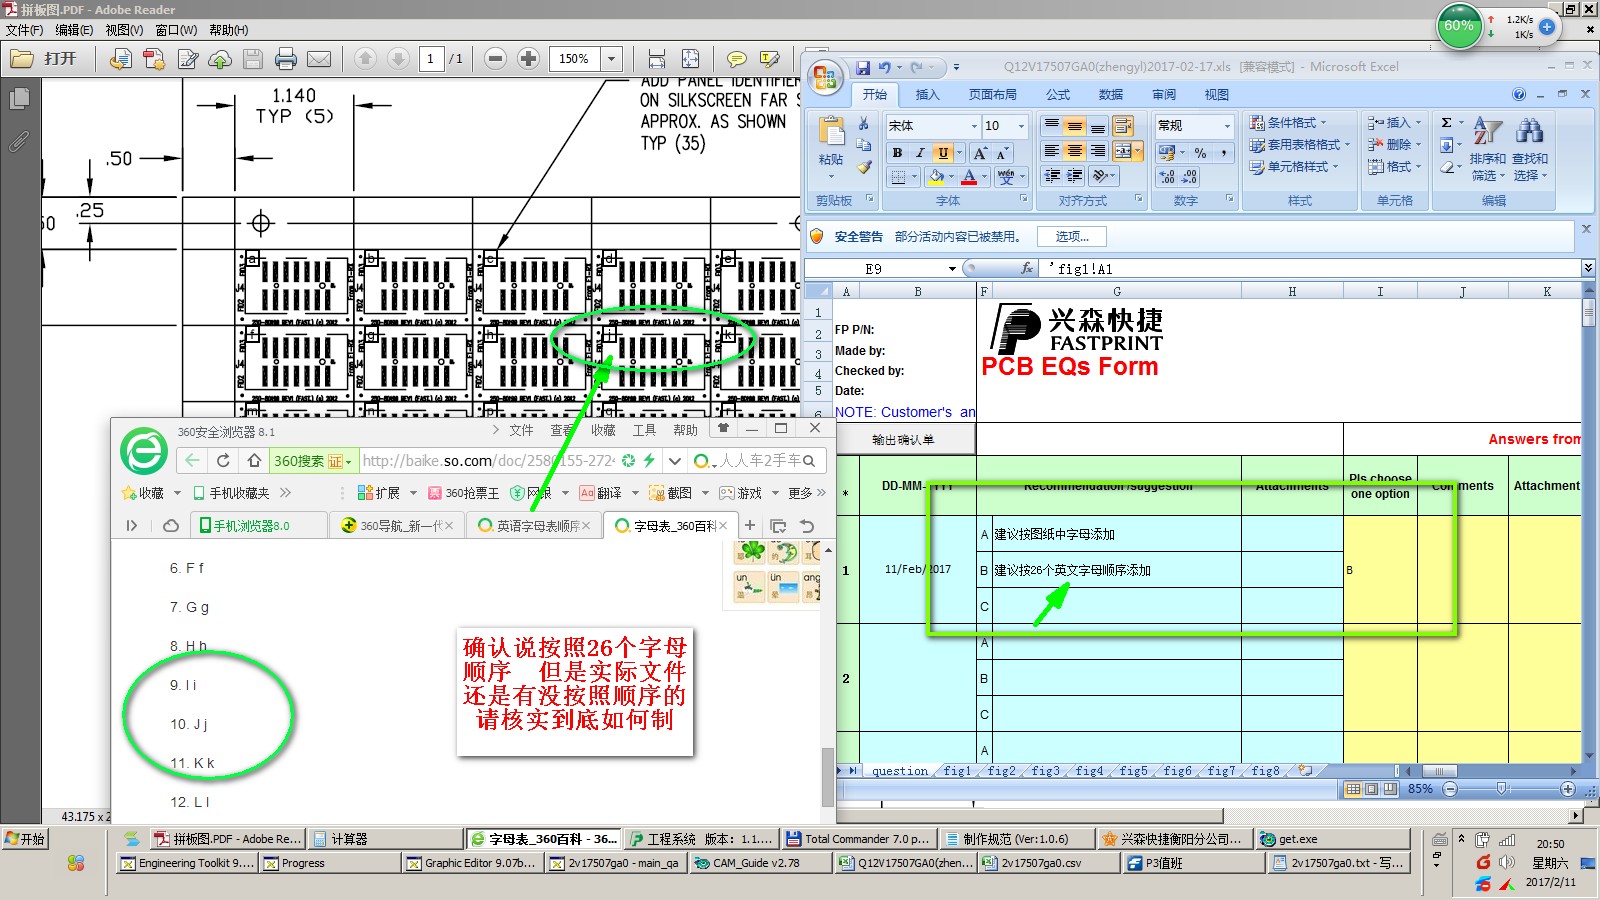Click the fill color bucket in Excel
Viewport: 1600px width, 900px height.
(936, 177)
